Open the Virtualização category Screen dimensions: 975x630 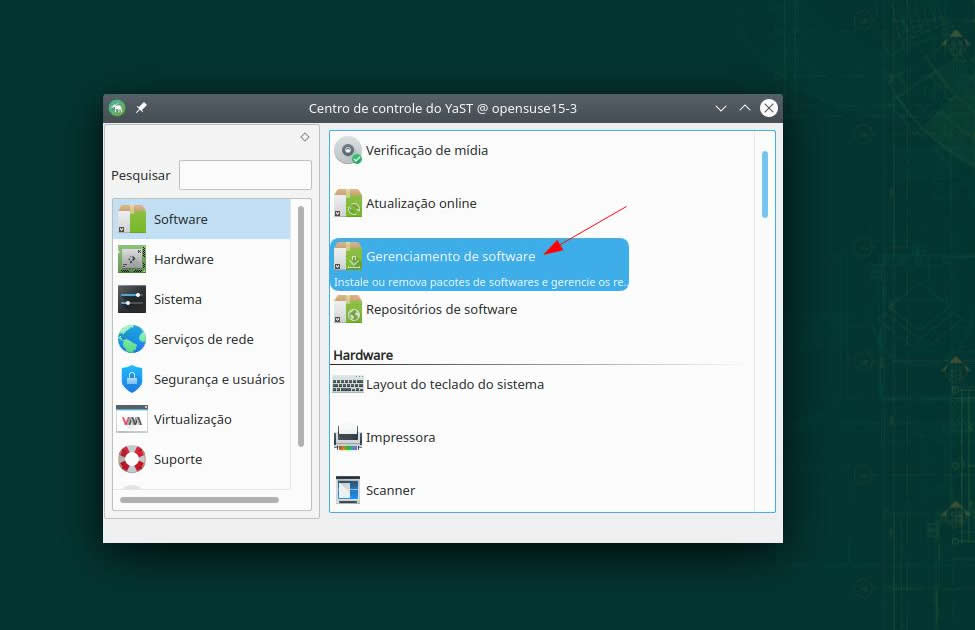192,419
